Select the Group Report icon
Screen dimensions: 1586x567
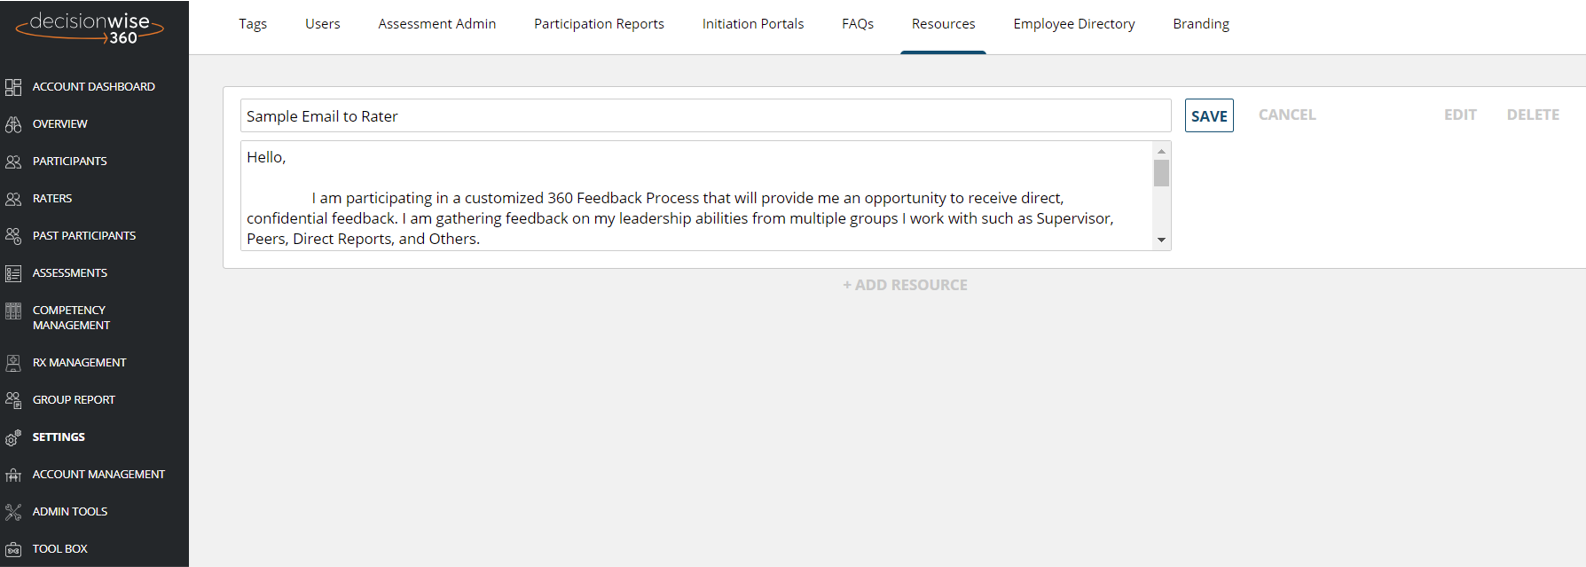point(13,400)
